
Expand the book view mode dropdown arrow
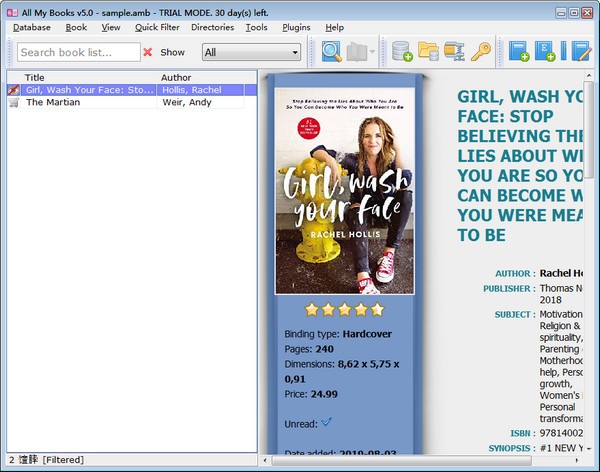(x=372, y=52)
